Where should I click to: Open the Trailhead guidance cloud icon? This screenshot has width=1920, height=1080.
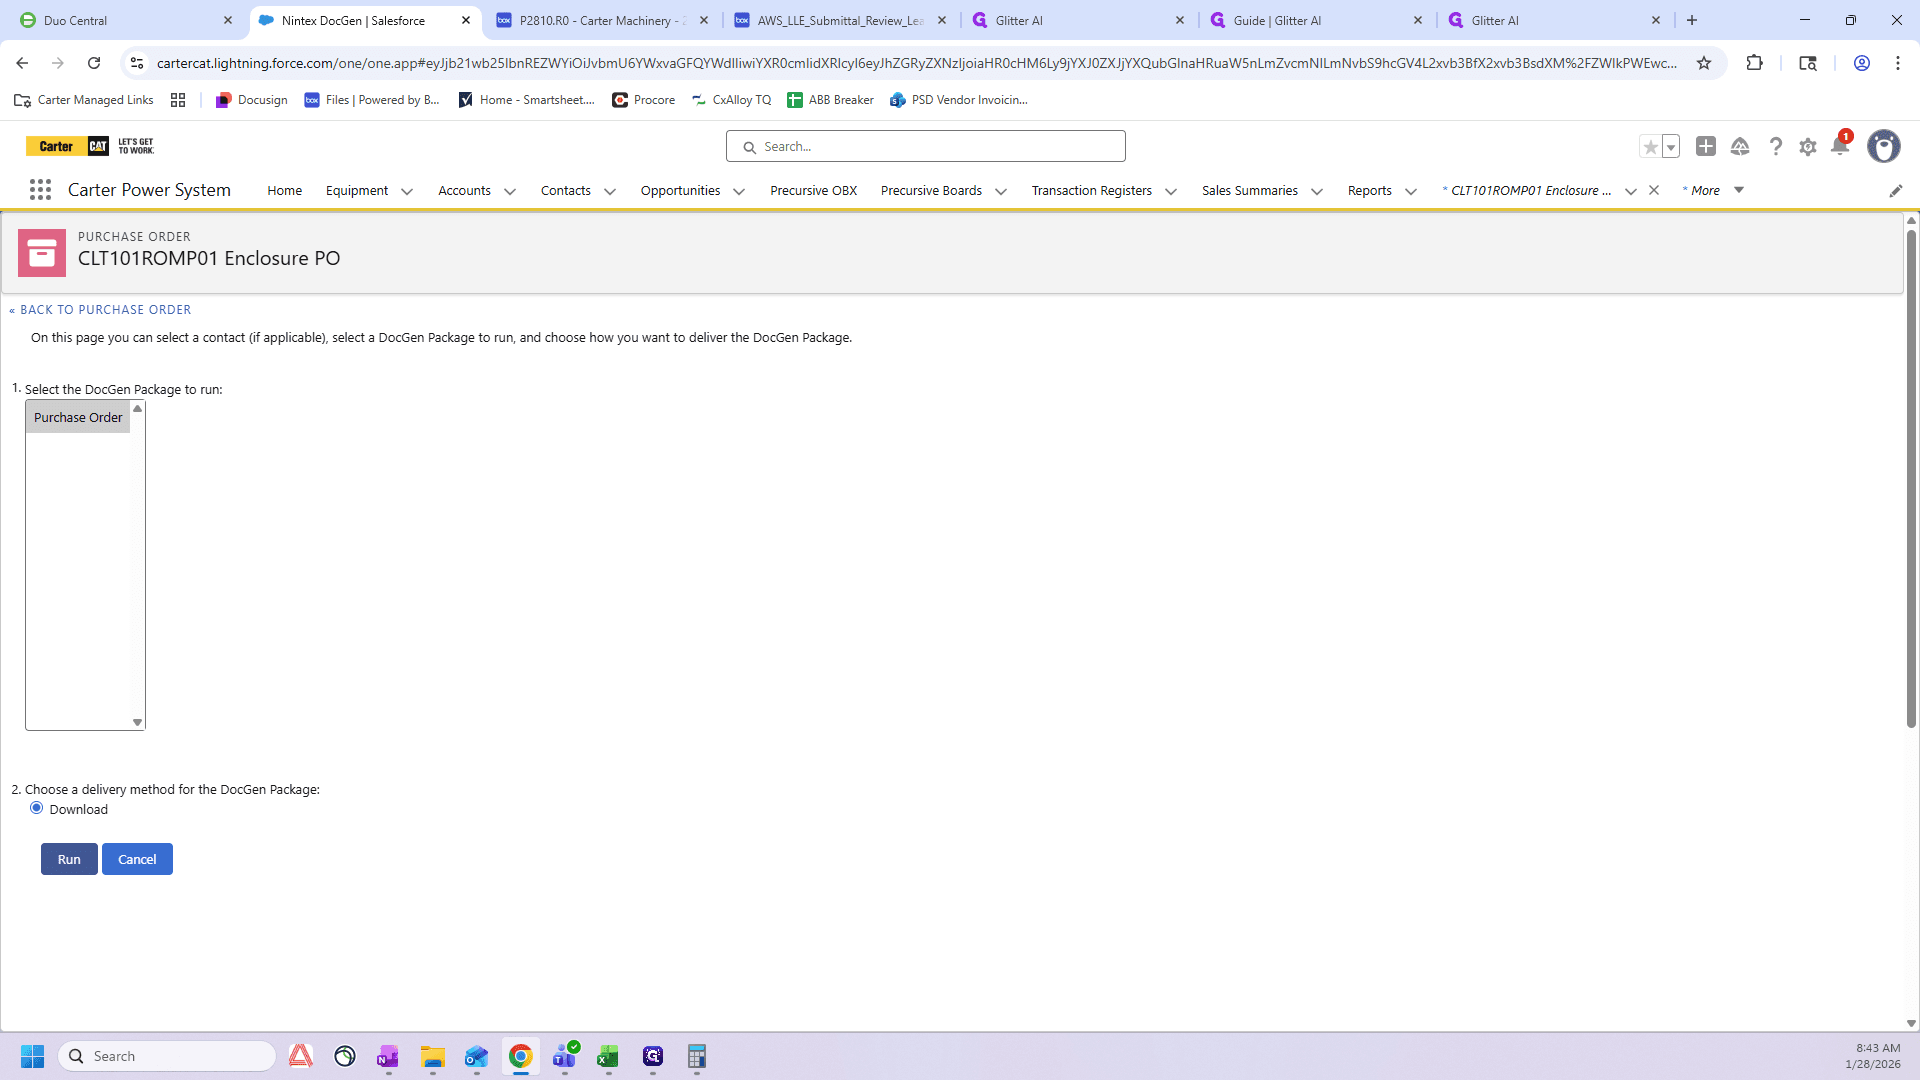tap(1740, 146)
